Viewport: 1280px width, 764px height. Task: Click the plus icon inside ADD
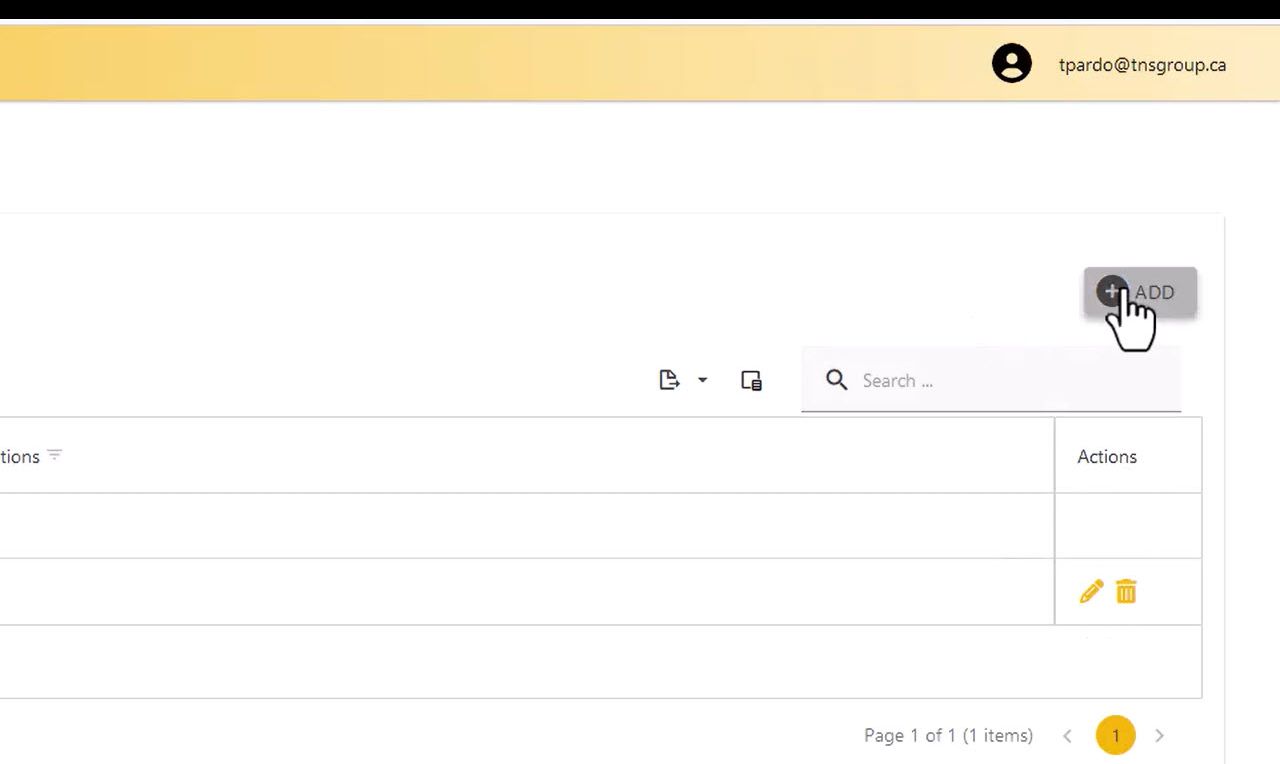click(x=1110, y=291)
